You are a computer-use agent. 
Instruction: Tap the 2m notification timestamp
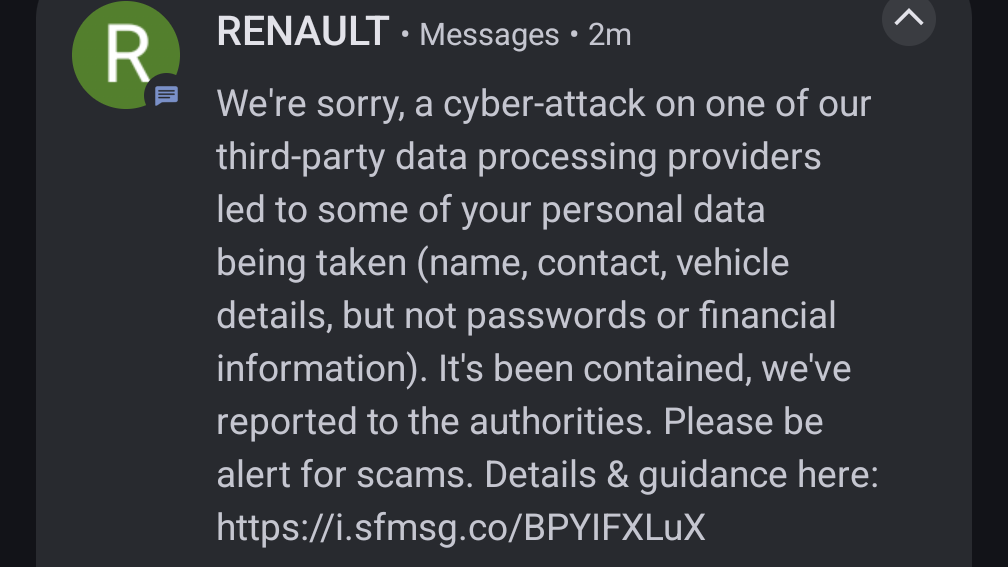(610, 35)
